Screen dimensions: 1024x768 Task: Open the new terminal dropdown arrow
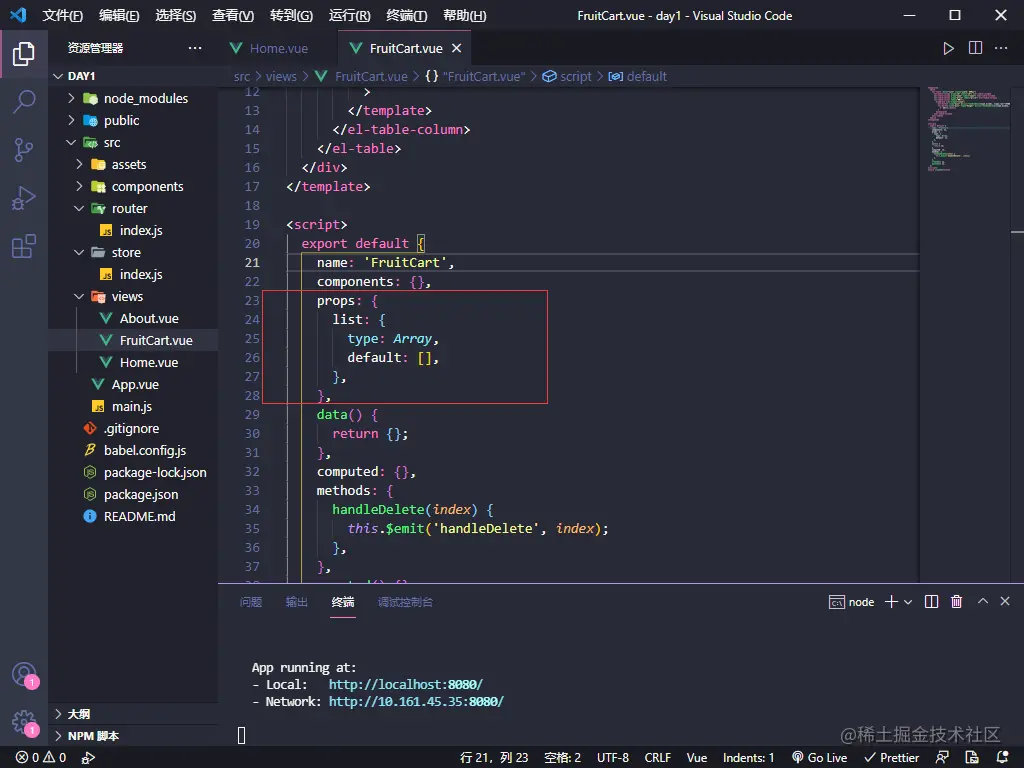click(x=908, y=602)
